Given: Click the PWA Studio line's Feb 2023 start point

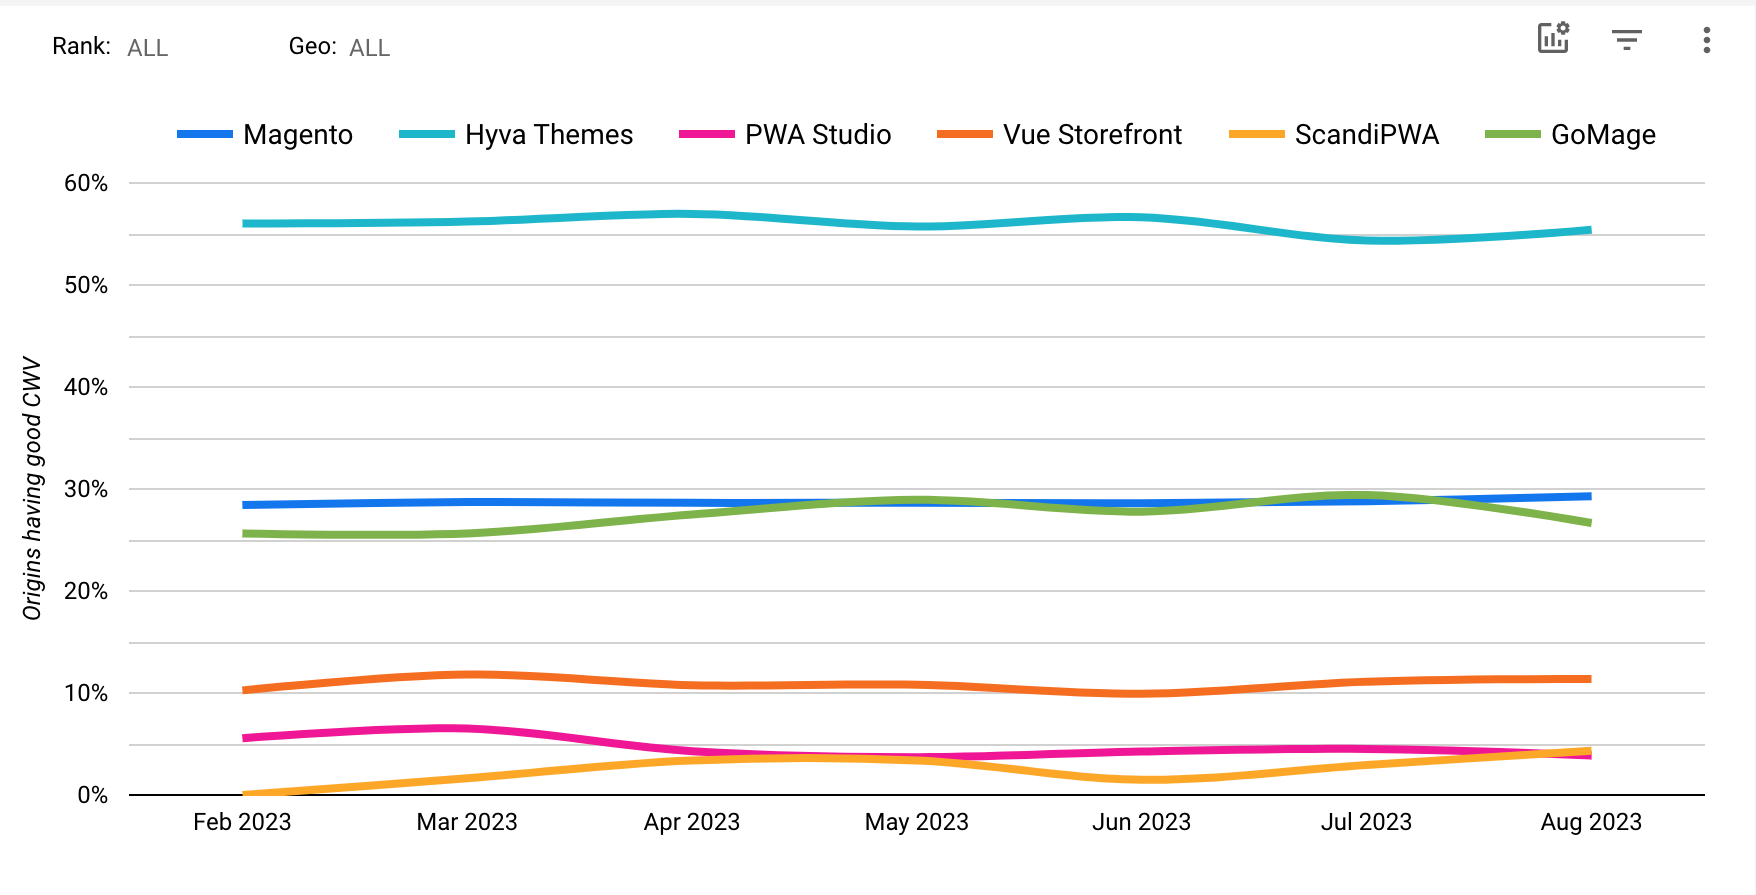Looking at the screenshot, I should point(245,738).
